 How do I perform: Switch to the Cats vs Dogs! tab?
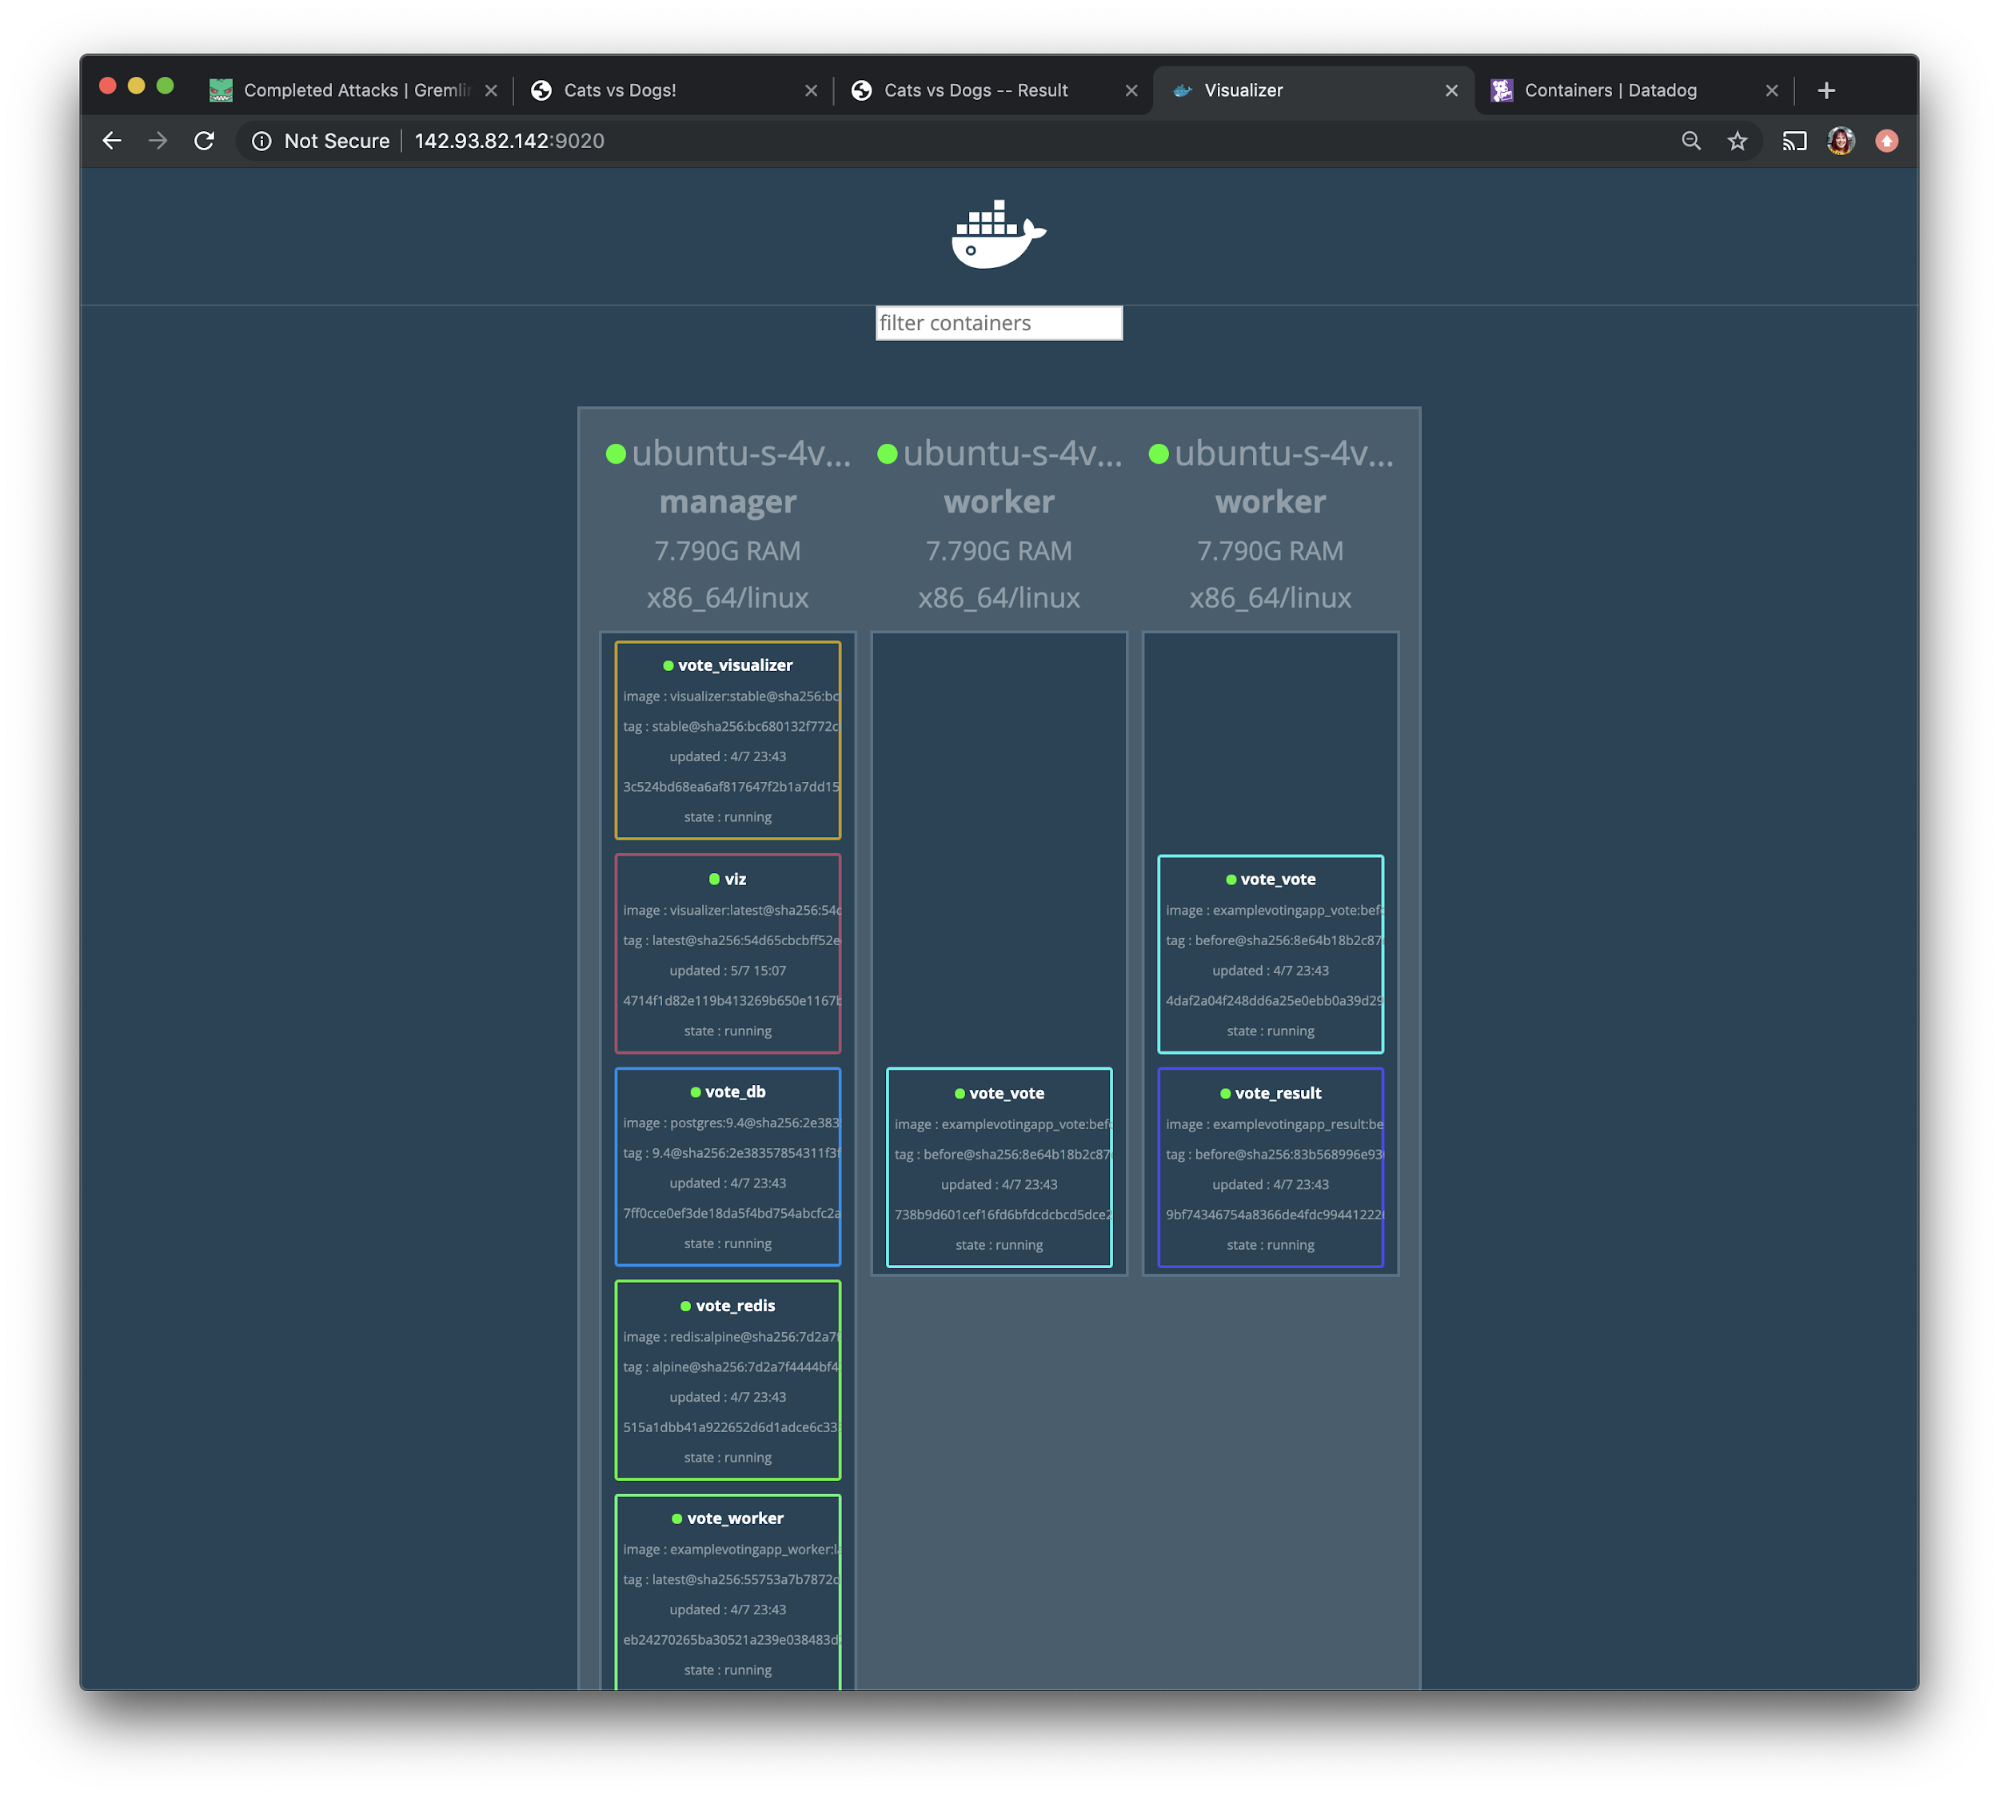point(620,89)
